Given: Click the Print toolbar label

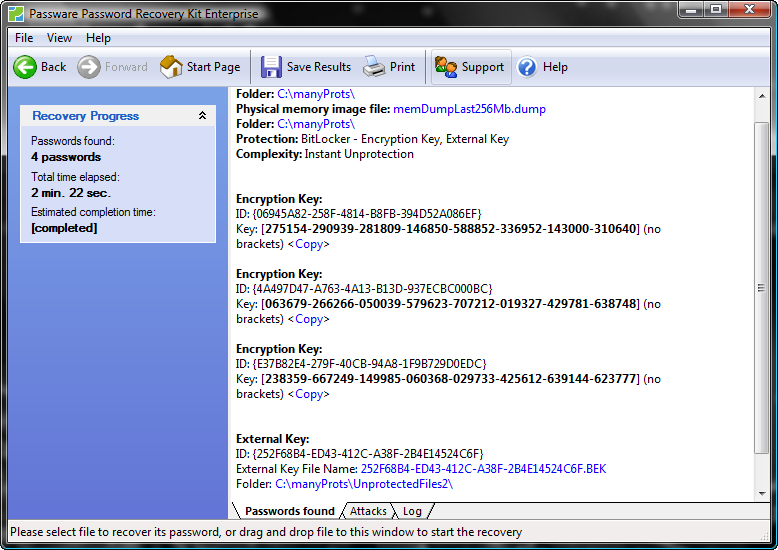Looking at the screenshot, I should (402, 67).
